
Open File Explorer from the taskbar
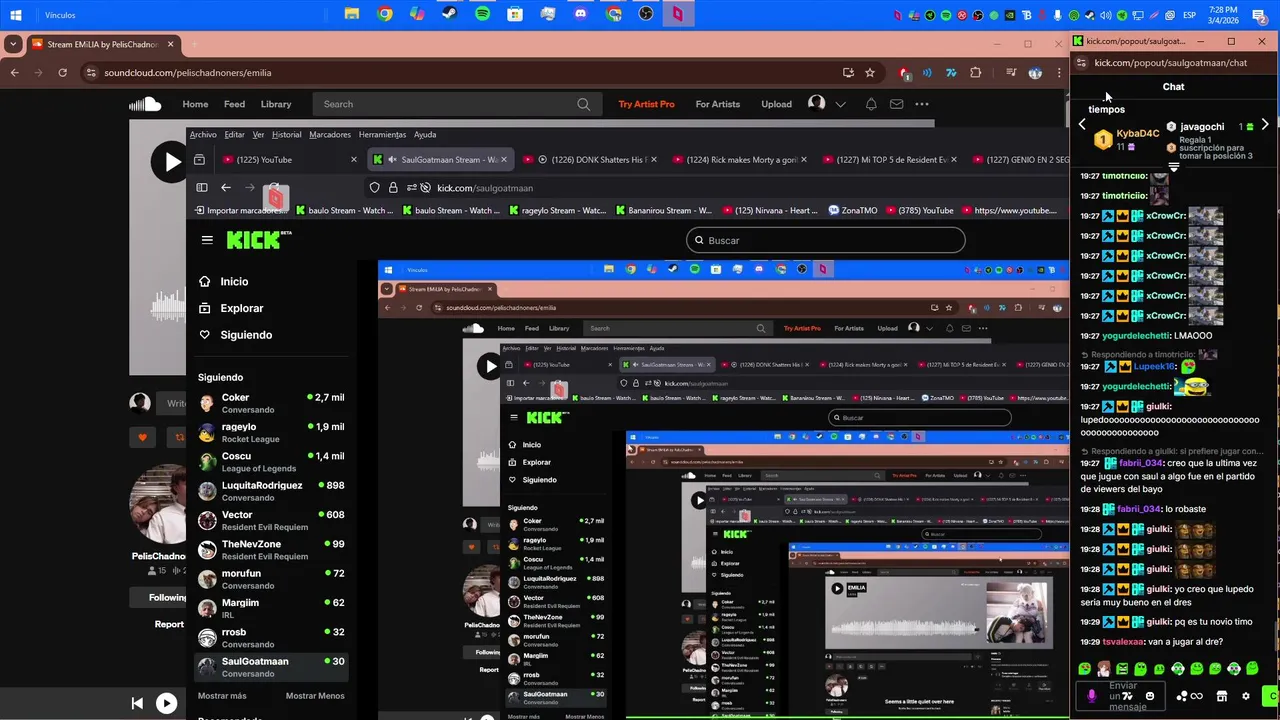(352, 14)
